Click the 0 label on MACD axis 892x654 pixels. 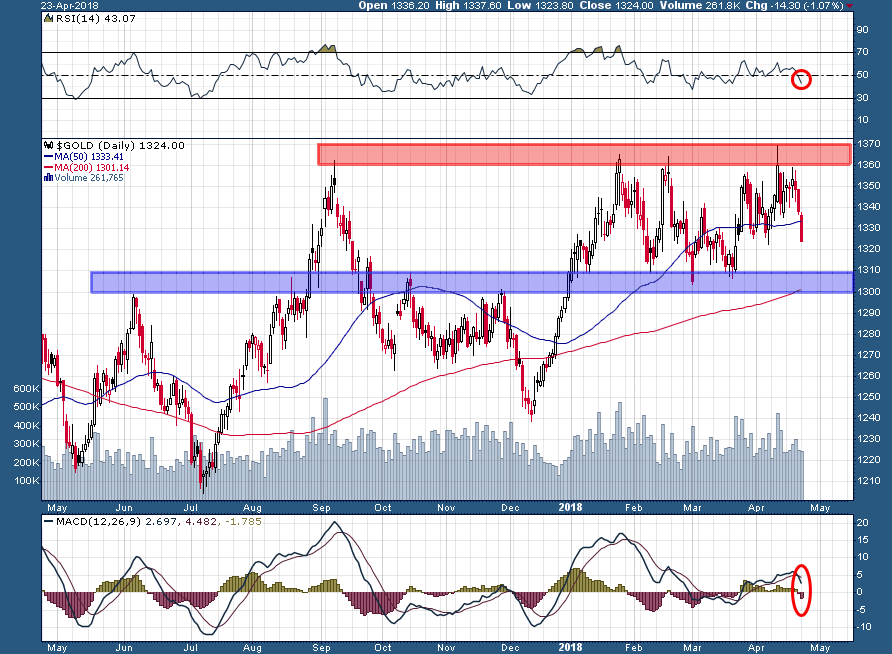coord(860,592)
